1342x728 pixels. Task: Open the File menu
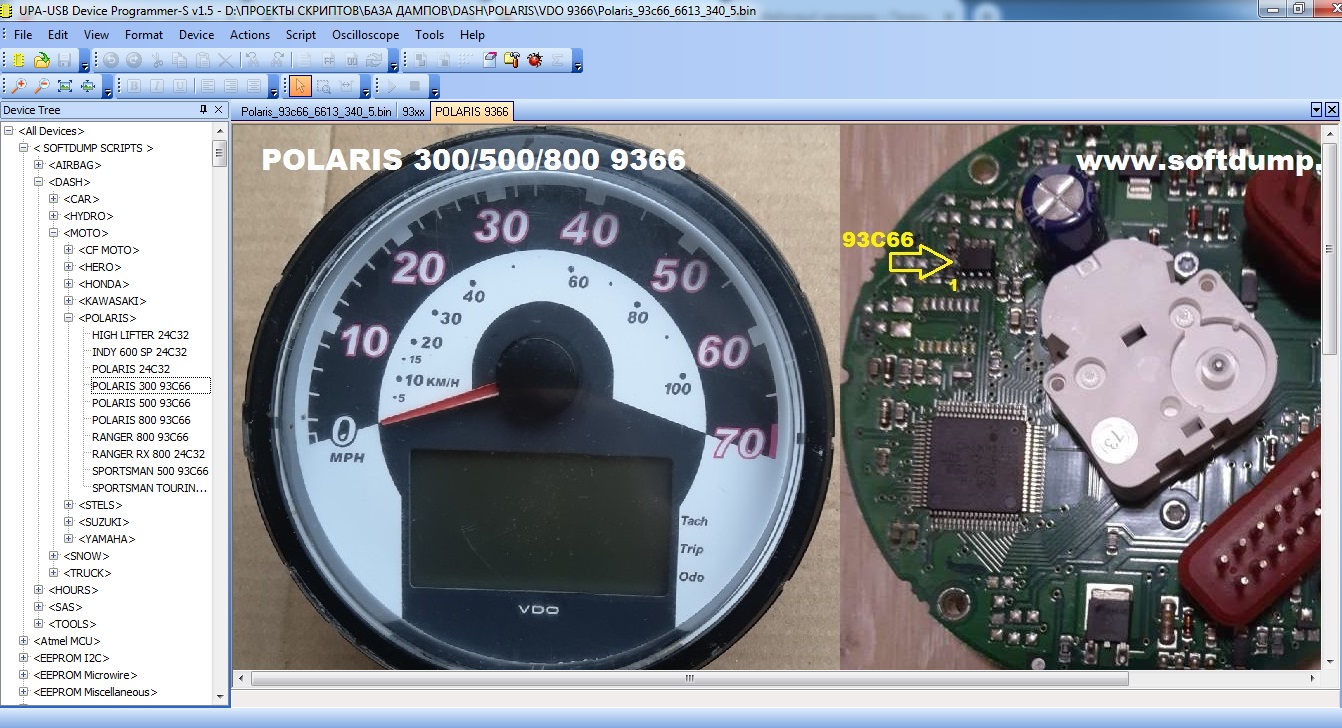click(23, 34)
